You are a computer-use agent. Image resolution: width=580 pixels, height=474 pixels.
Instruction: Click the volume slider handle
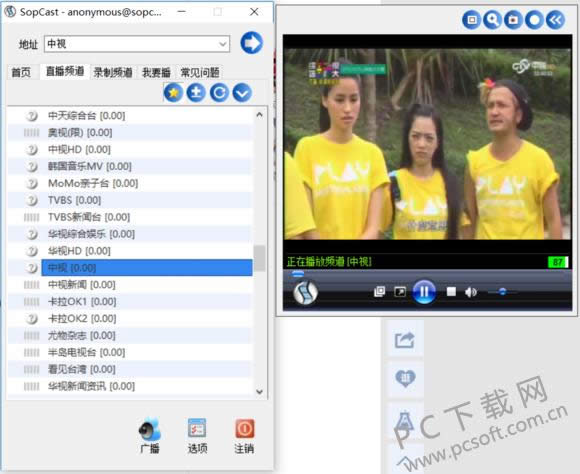502,292
